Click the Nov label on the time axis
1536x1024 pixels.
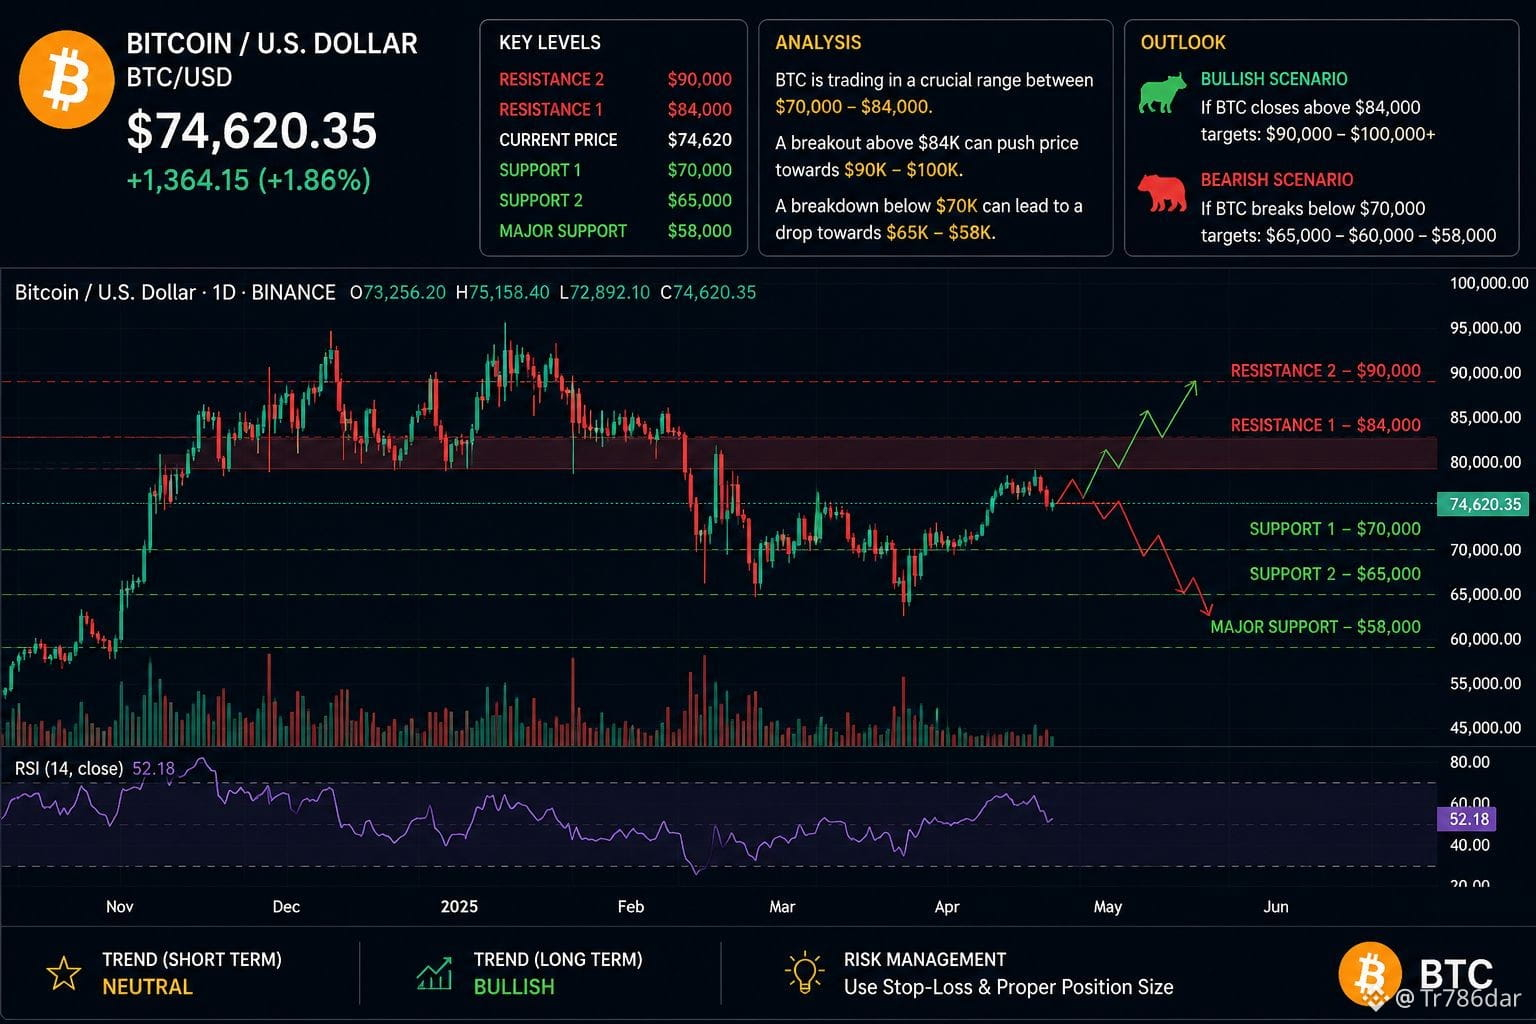(119, 907)
